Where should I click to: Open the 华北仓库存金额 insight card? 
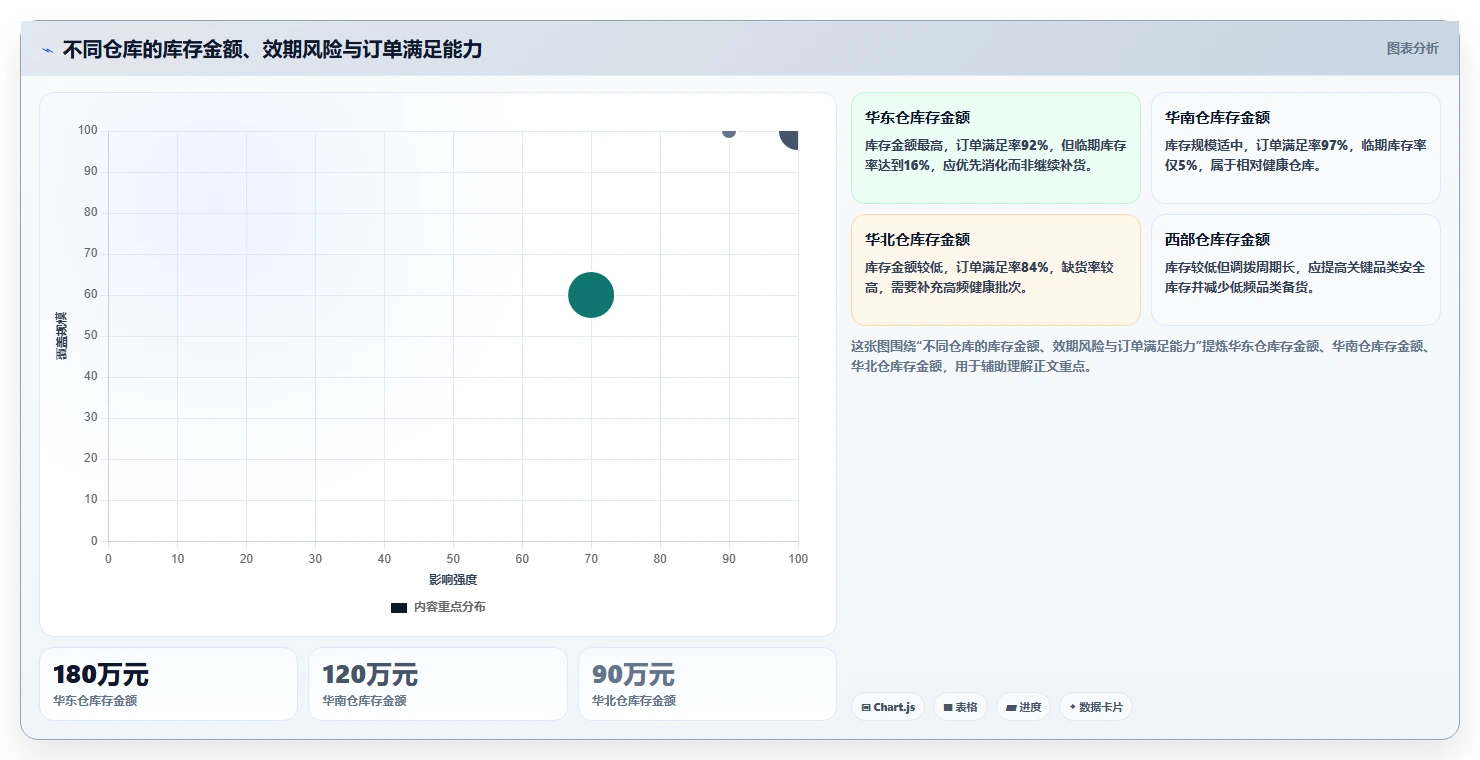tap(995, 270)
